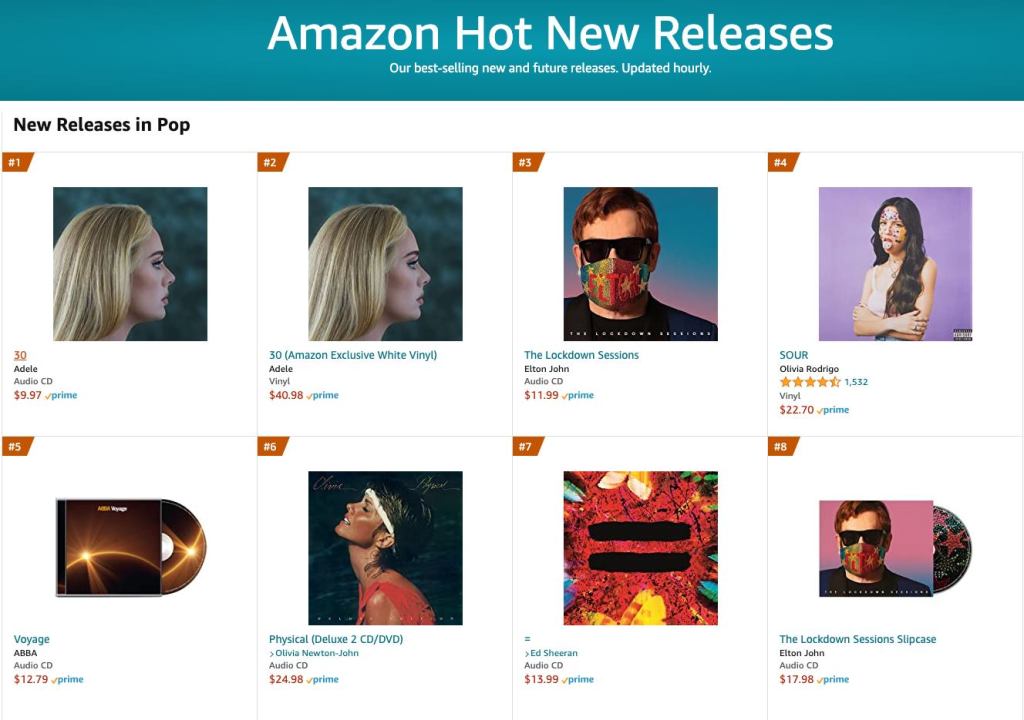Visit the Olivia Newton-John artist link
Viewport: 1024px width, 720px height.
click(x=317, y=653)
